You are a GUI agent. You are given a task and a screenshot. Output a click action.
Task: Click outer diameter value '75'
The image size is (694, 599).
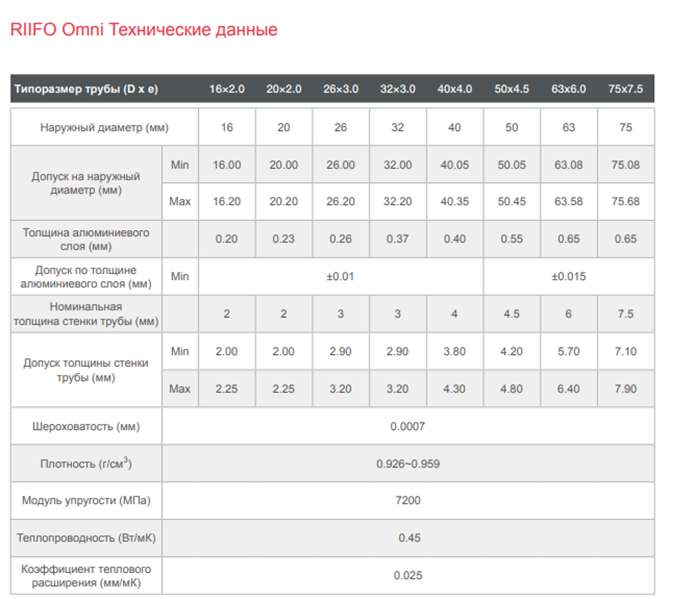[x=625, y=128]
